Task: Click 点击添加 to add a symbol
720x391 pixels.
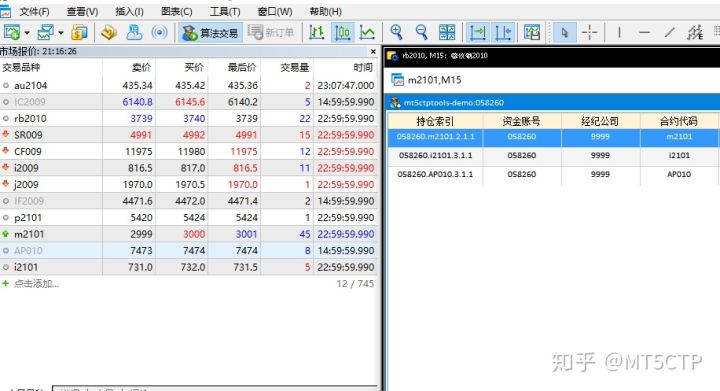Action: click(36, 284)
